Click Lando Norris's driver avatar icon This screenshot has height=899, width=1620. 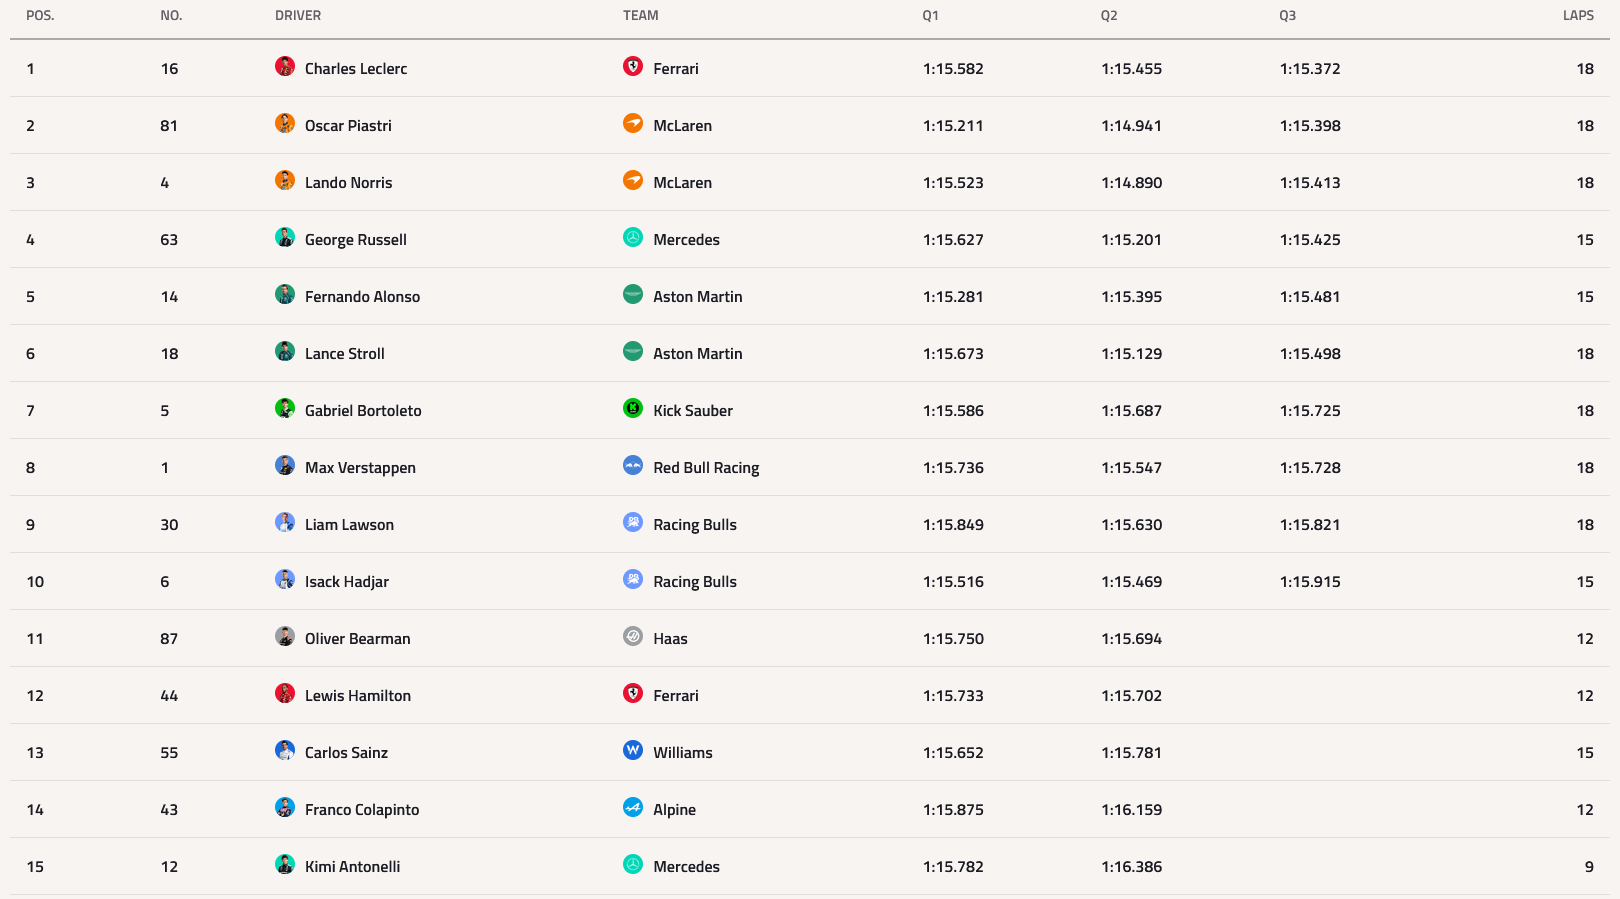coord(285,180)
